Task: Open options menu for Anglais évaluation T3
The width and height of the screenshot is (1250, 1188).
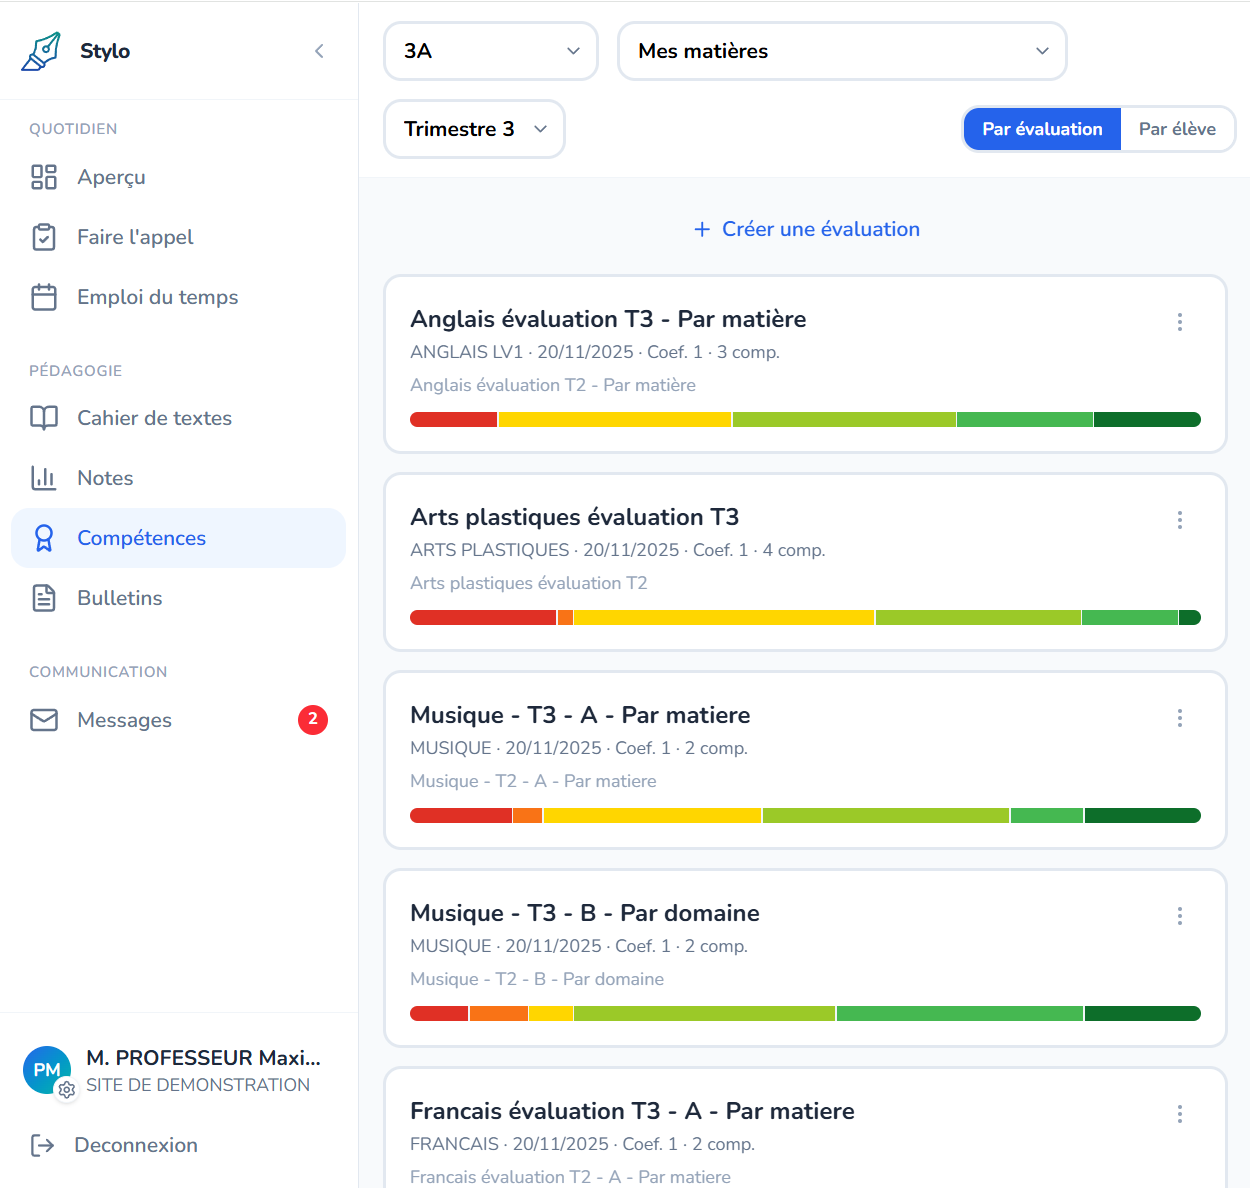Action: coord(1180,322)
